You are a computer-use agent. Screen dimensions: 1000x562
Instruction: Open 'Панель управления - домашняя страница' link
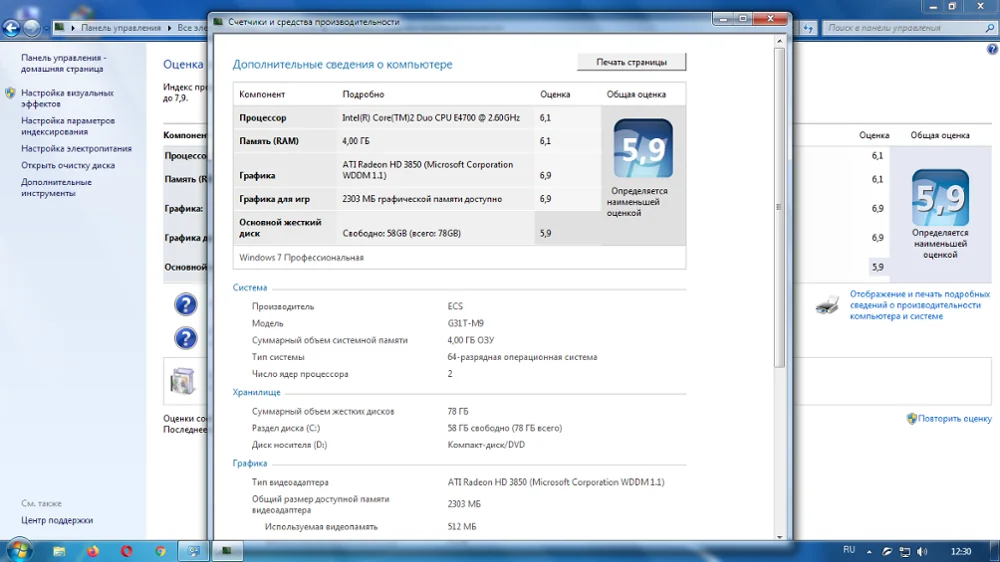click(x=64, y=63)
